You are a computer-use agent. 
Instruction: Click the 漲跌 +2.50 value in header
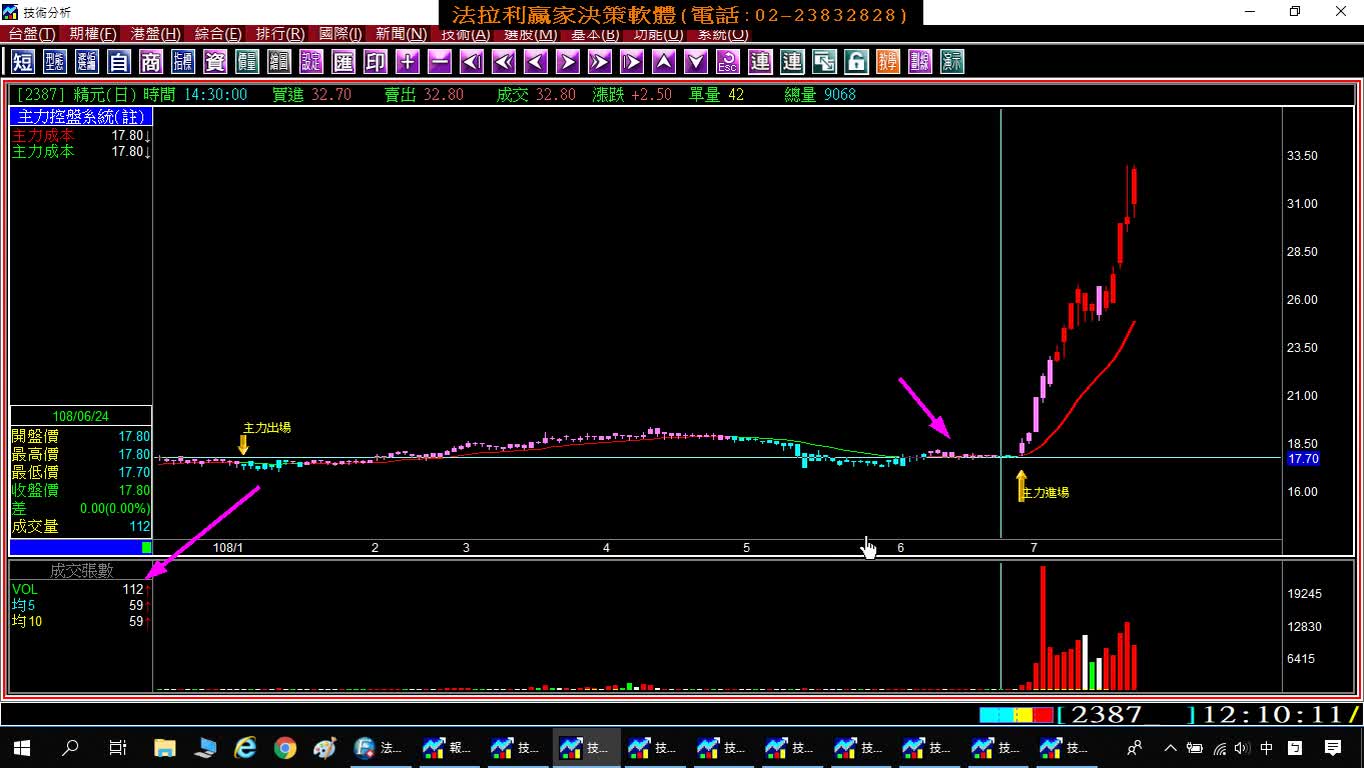click(632, 95)
